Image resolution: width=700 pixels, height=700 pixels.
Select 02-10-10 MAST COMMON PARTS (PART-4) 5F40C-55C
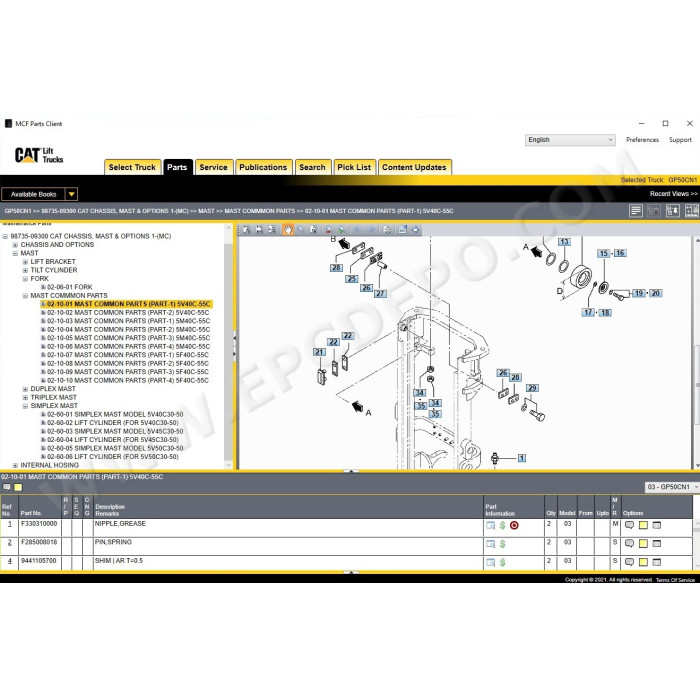tap(128, 381)
